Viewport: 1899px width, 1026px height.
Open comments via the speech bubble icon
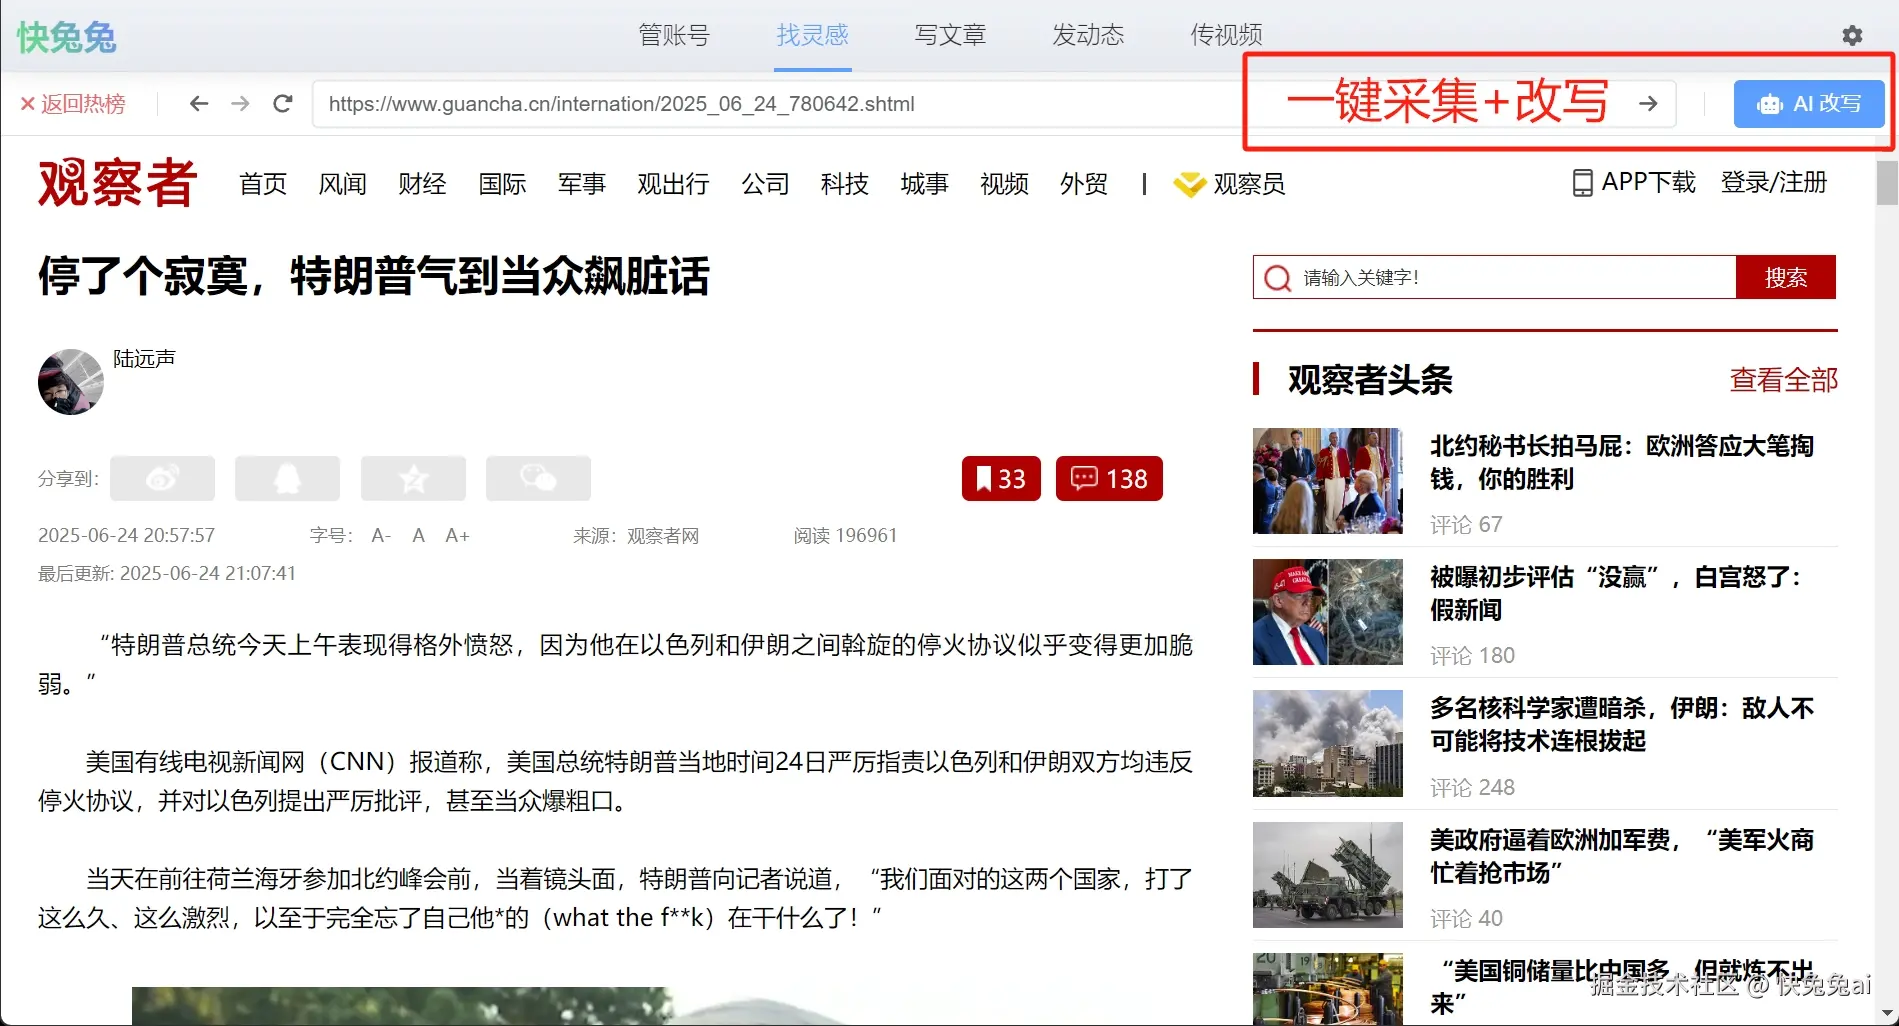[1108, 478]
